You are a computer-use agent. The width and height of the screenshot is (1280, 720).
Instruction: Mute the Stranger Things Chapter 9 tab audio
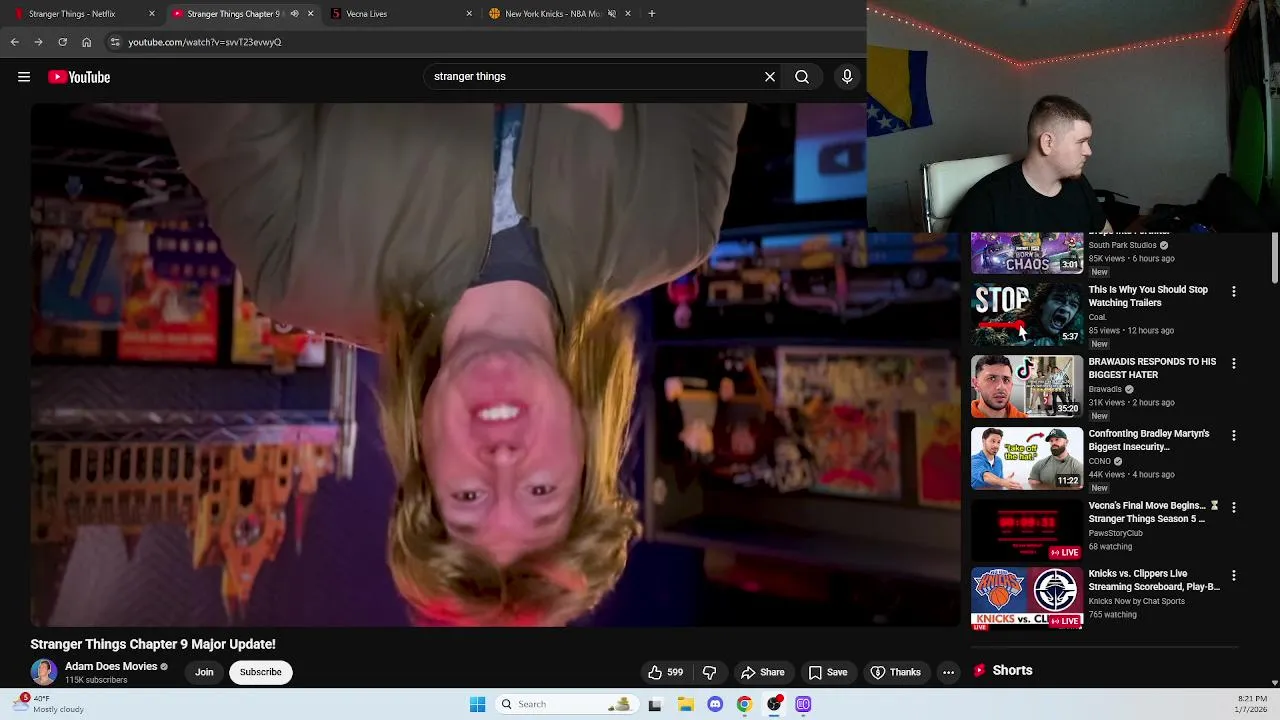coord(294,14)
